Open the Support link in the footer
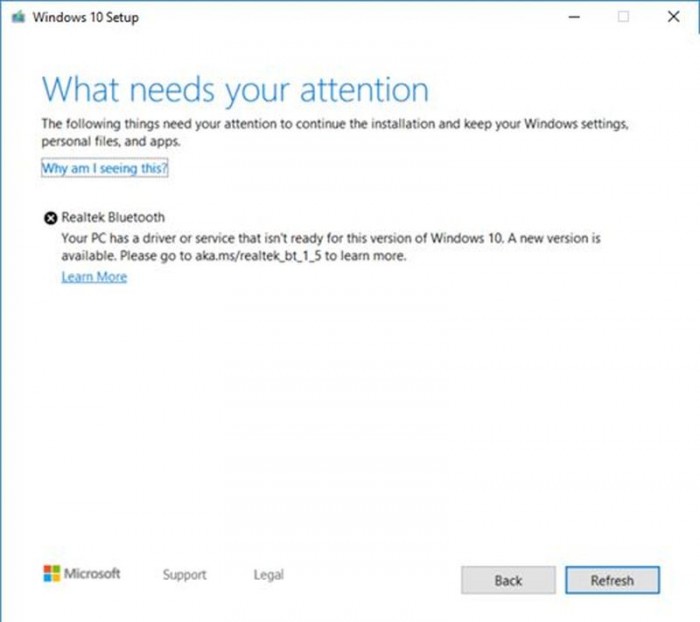The image size is (700, 622). 184,575
